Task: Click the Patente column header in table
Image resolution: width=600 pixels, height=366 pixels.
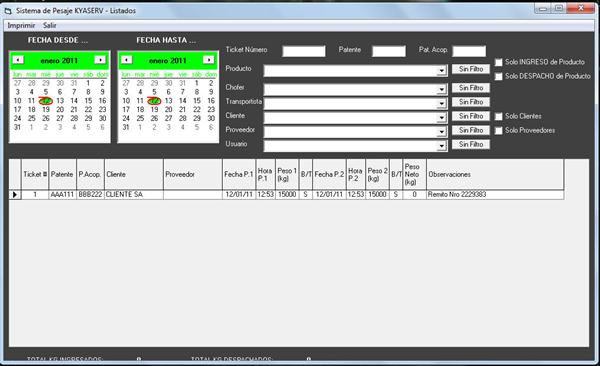Action: 62,174
